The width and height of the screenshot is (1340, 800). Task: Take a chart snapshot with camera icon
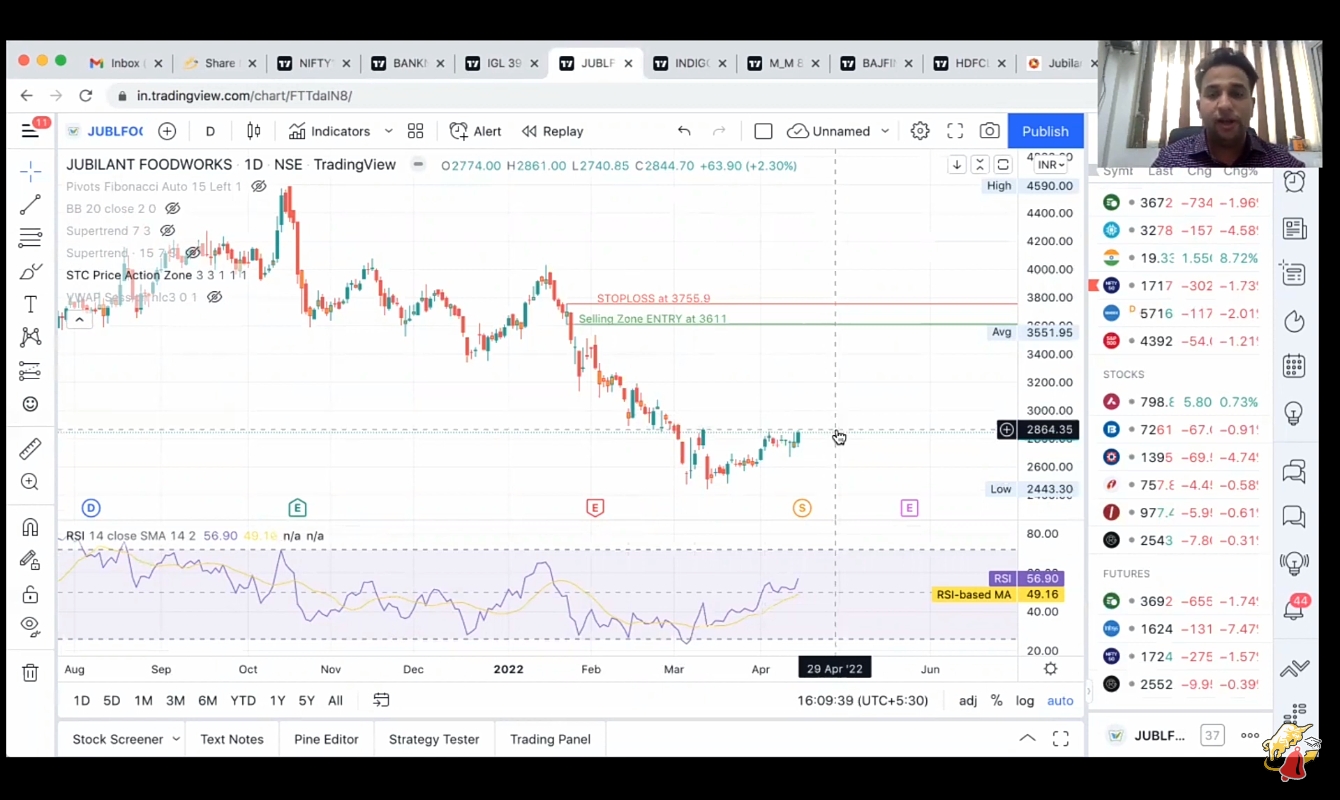[989, 131]
